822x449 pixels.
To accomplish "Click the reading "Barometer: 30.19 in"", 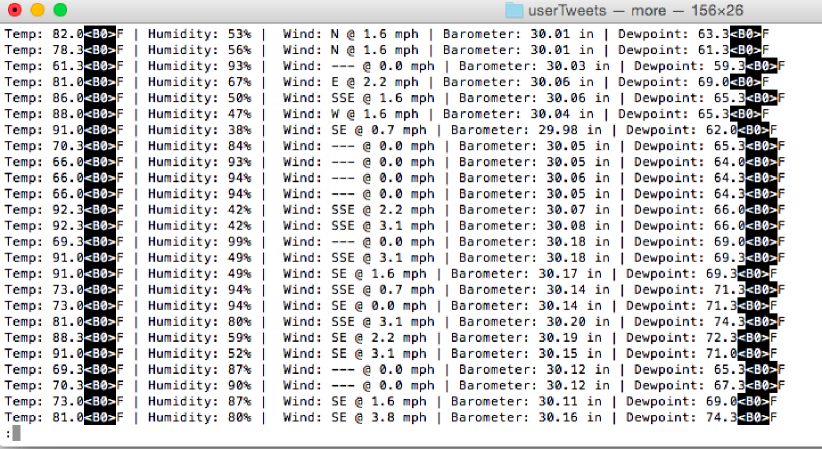I will [x=526, y=338].
